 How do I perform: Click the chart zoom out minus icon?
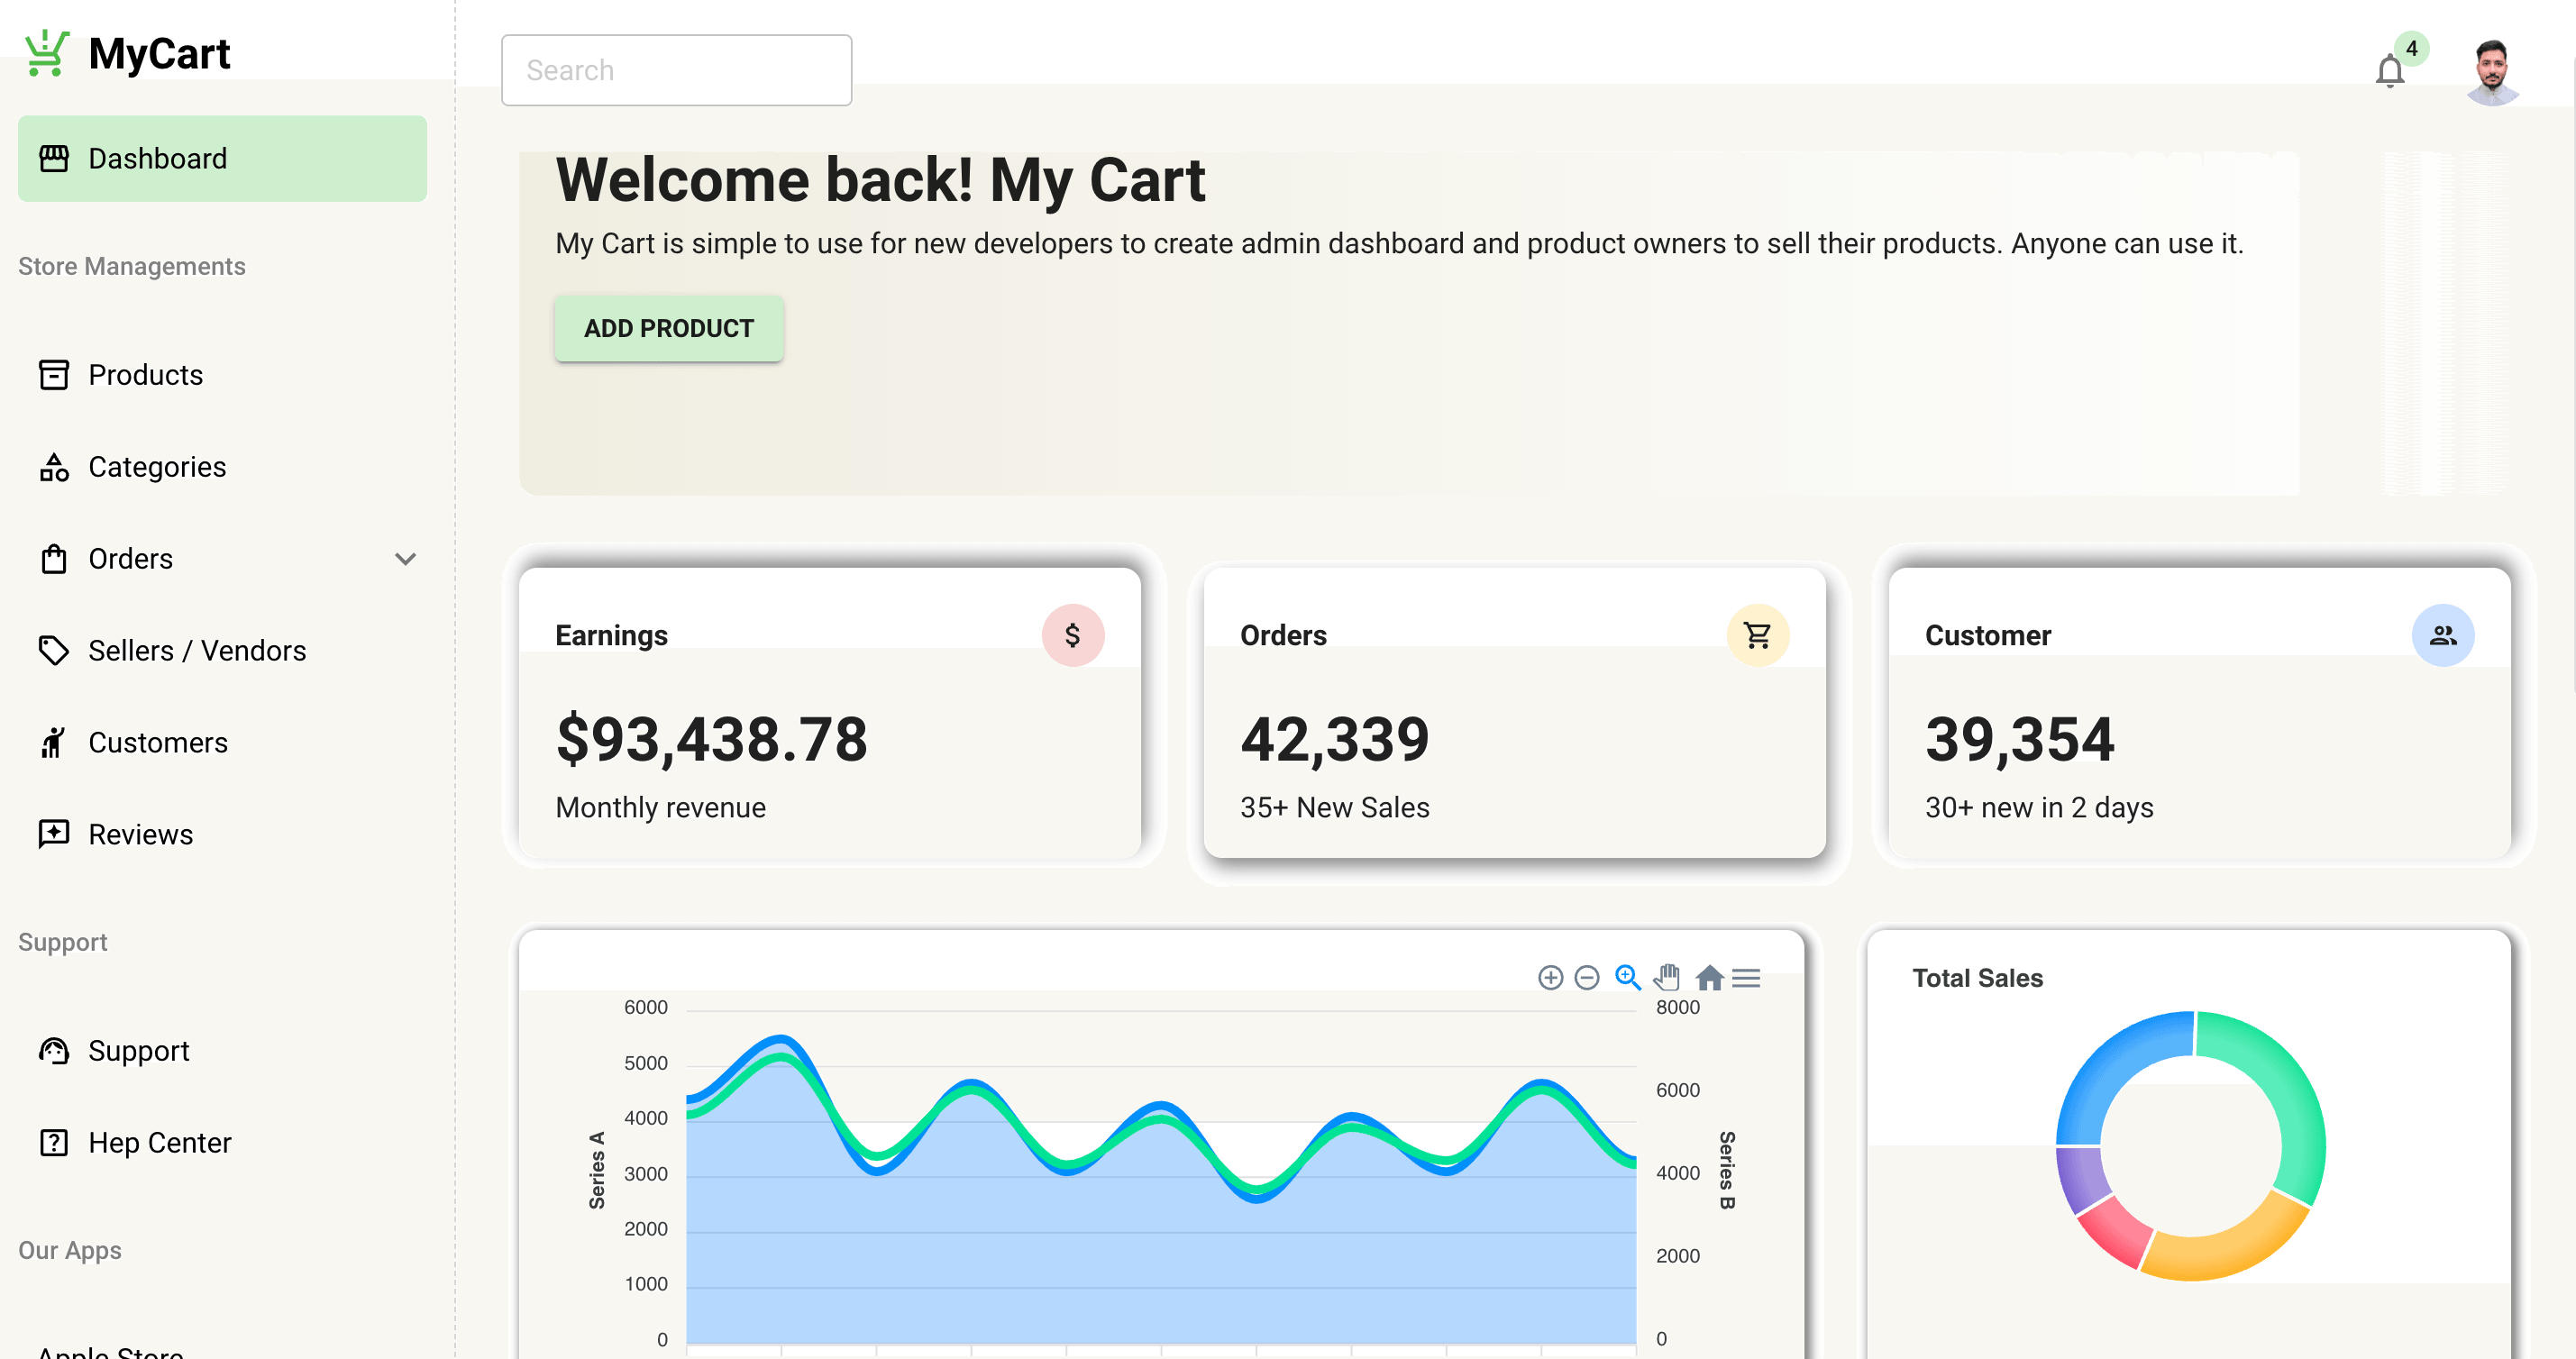click(x=1587, y=977)
